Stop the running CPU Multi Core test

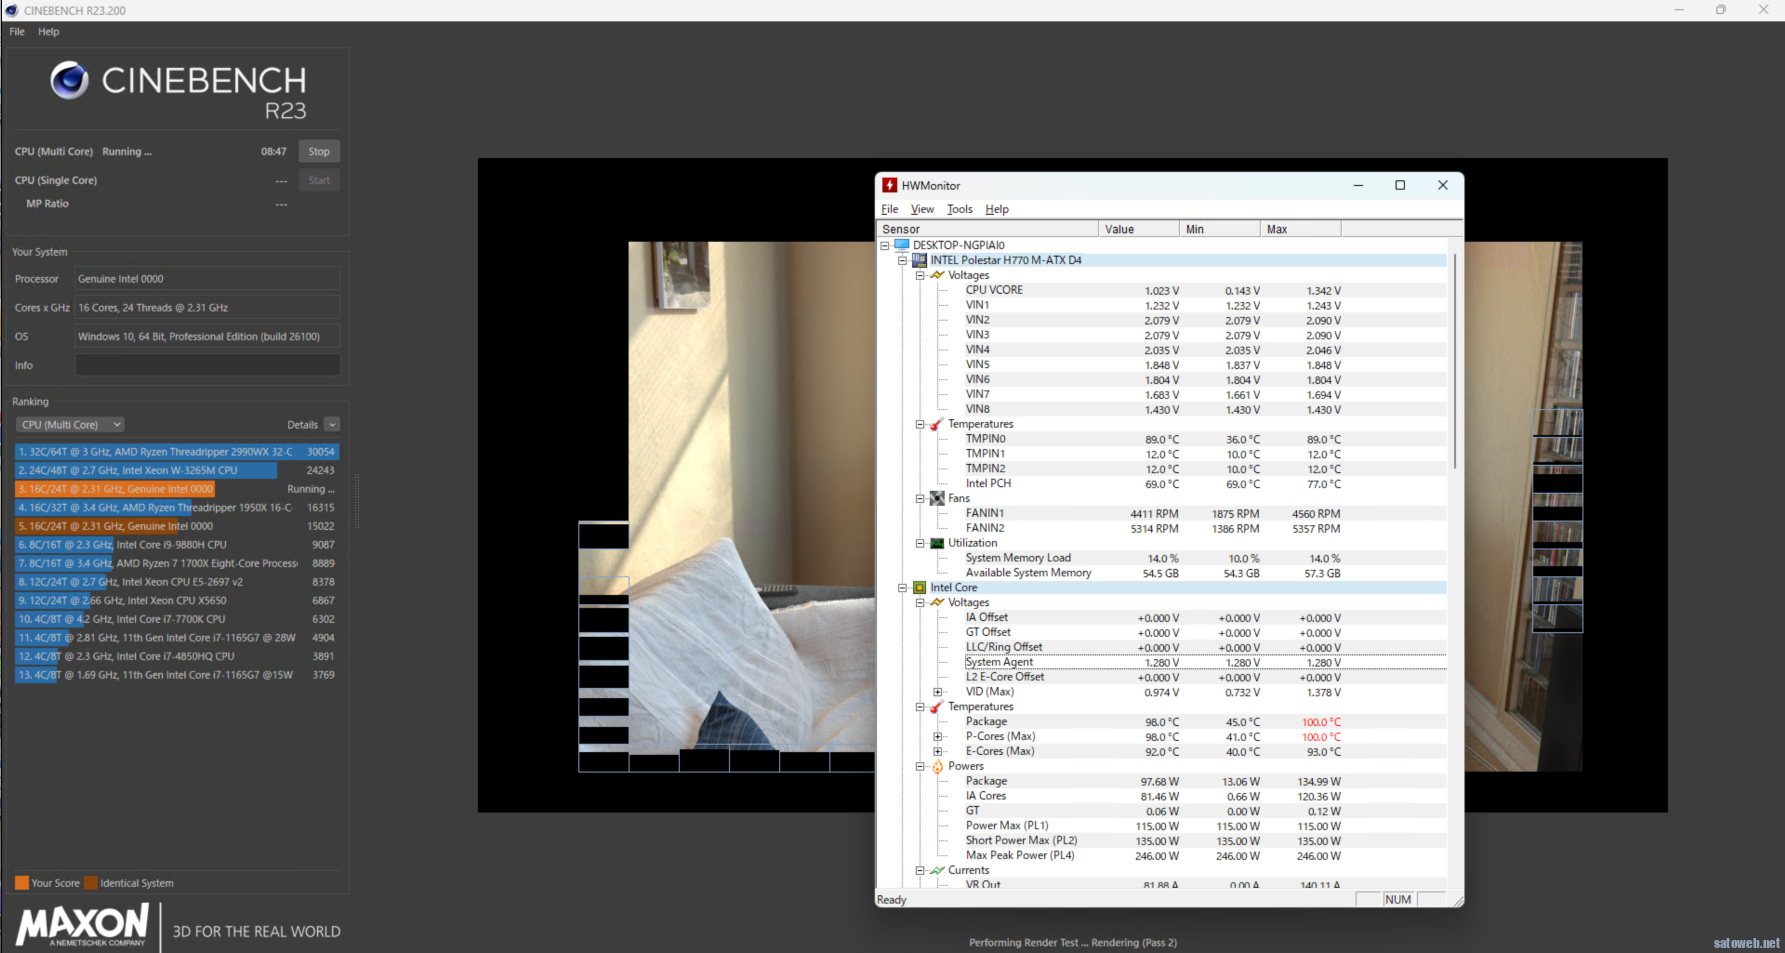tap(319, 152)
